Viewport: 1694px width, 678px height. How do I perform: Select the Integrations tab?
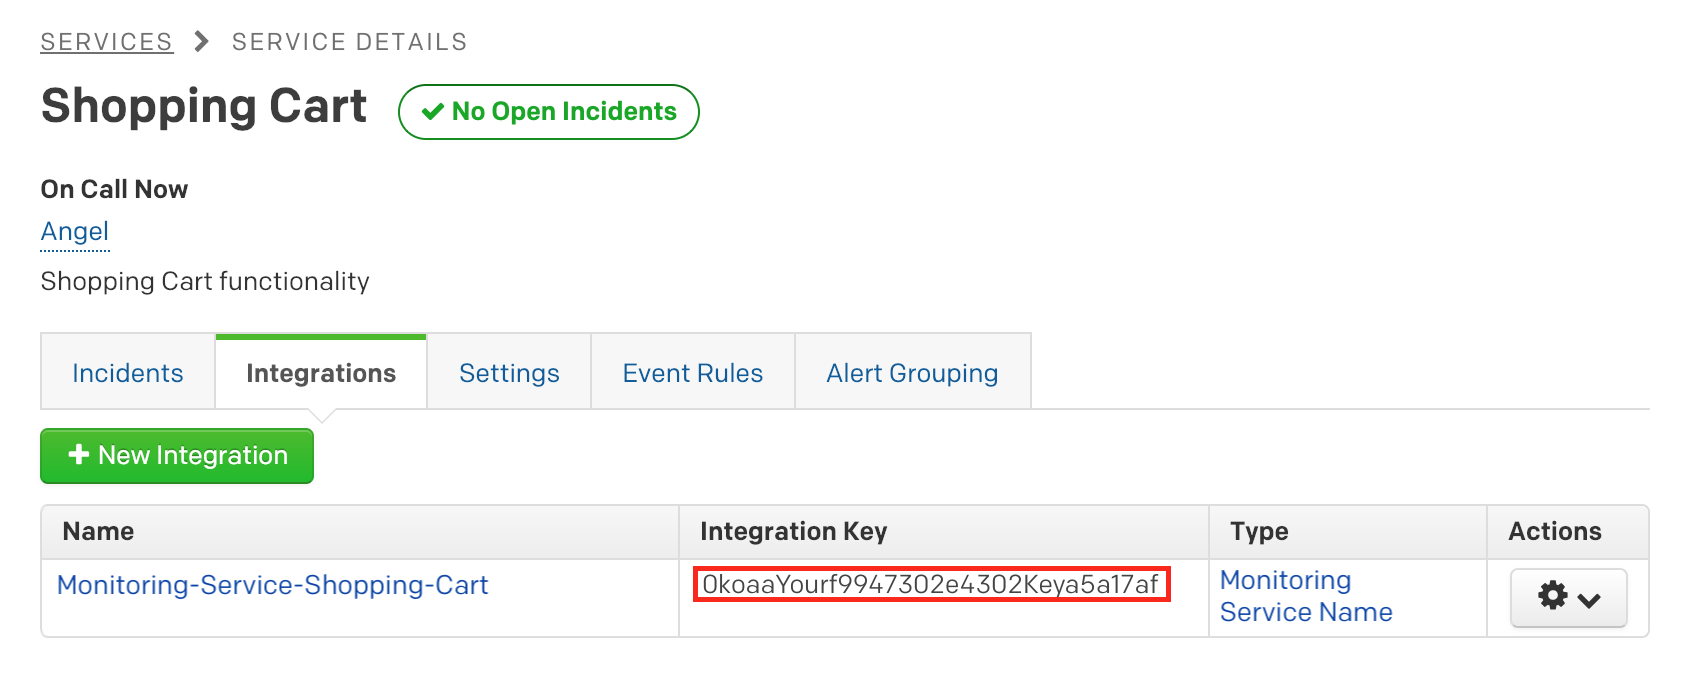click(321, 373)
